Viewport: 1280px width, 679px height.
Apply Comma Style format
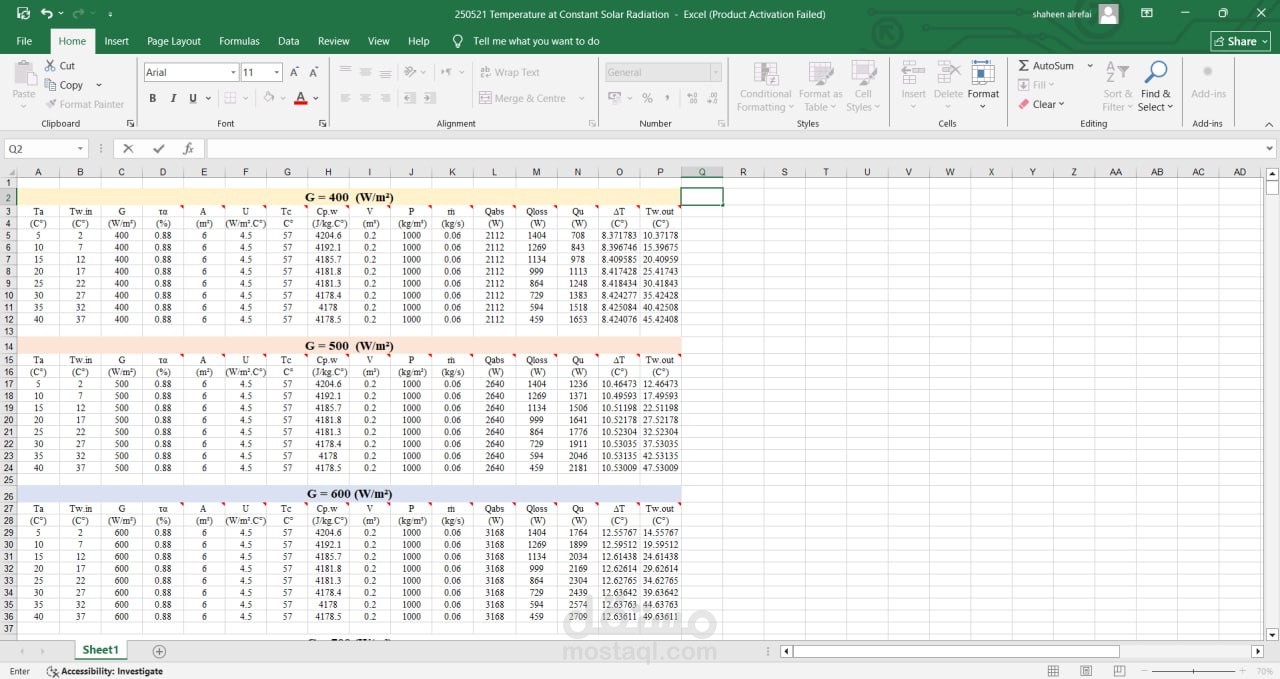point(668,98)
